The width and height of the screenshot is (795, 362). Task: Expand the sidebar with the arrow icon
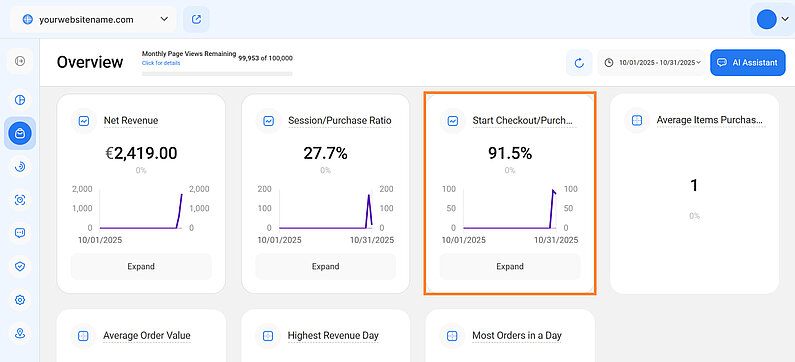pyautogui.click(x=20, y=61)
